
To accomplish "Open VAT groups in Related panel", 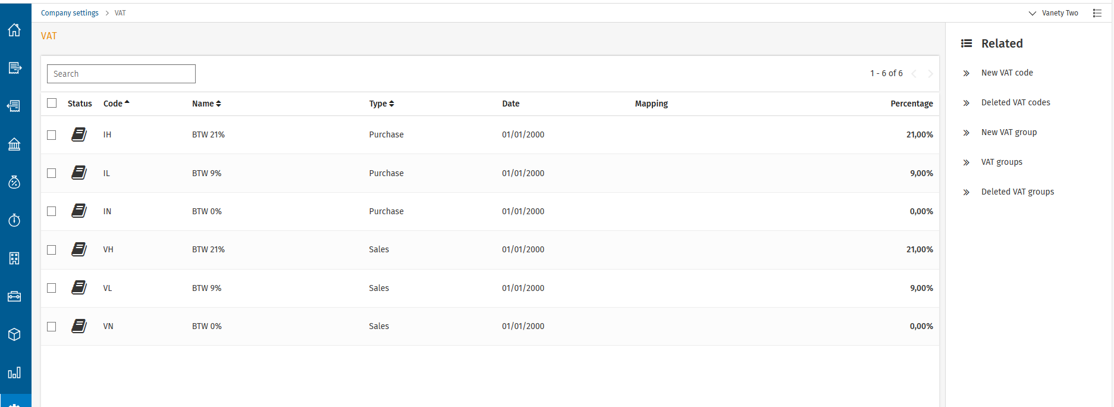I will tap(1001, 162).
